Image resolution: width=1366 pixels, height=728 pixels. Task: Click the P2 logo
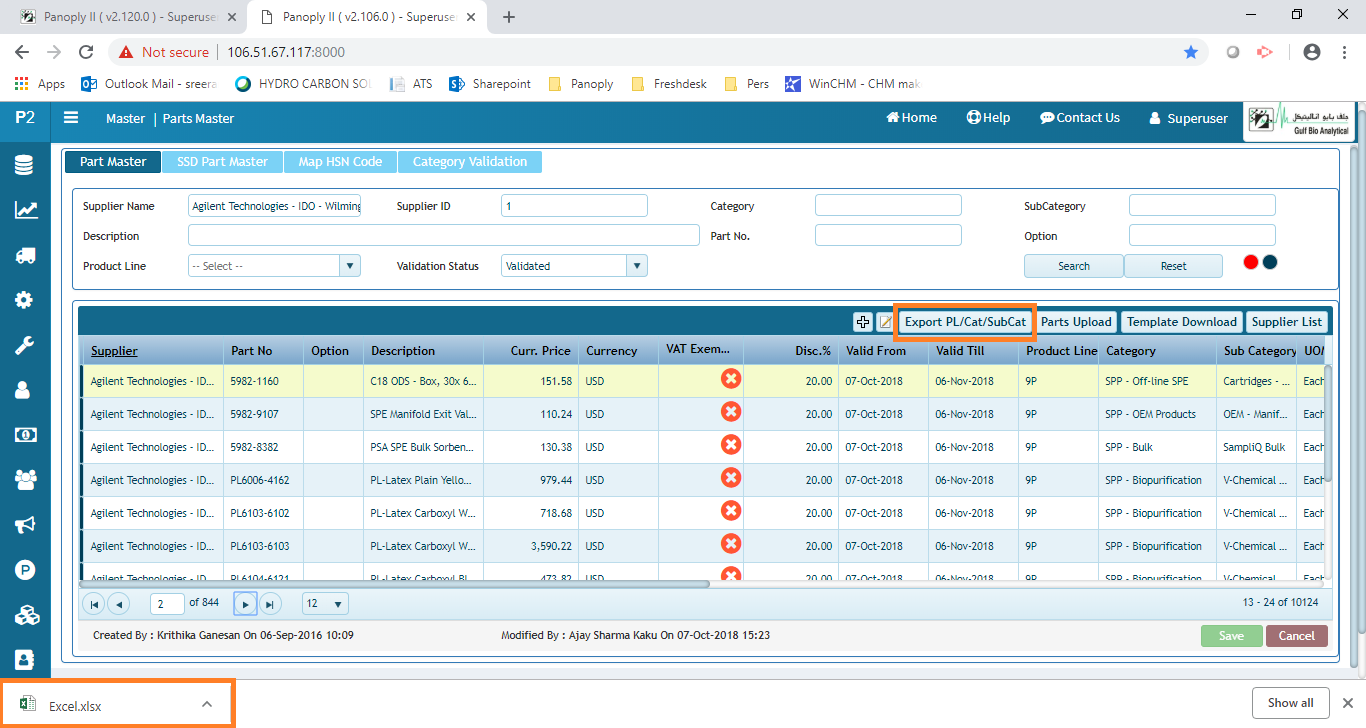[25, 117]
